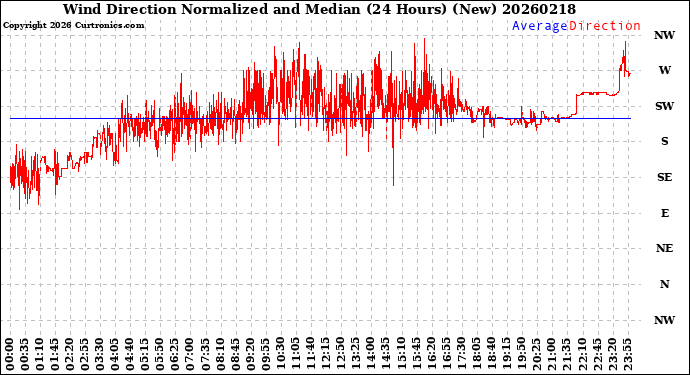Click the 16:55 time axis label
The image size is (690, 375).
447,355
